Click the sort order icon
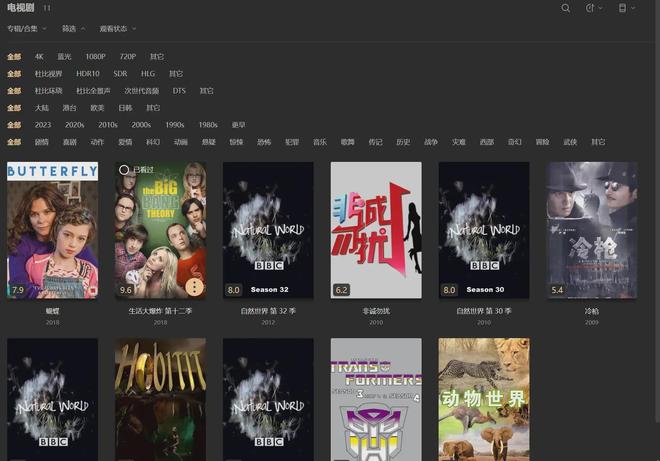Screen dimensions: 660x461 pos(590,8)
